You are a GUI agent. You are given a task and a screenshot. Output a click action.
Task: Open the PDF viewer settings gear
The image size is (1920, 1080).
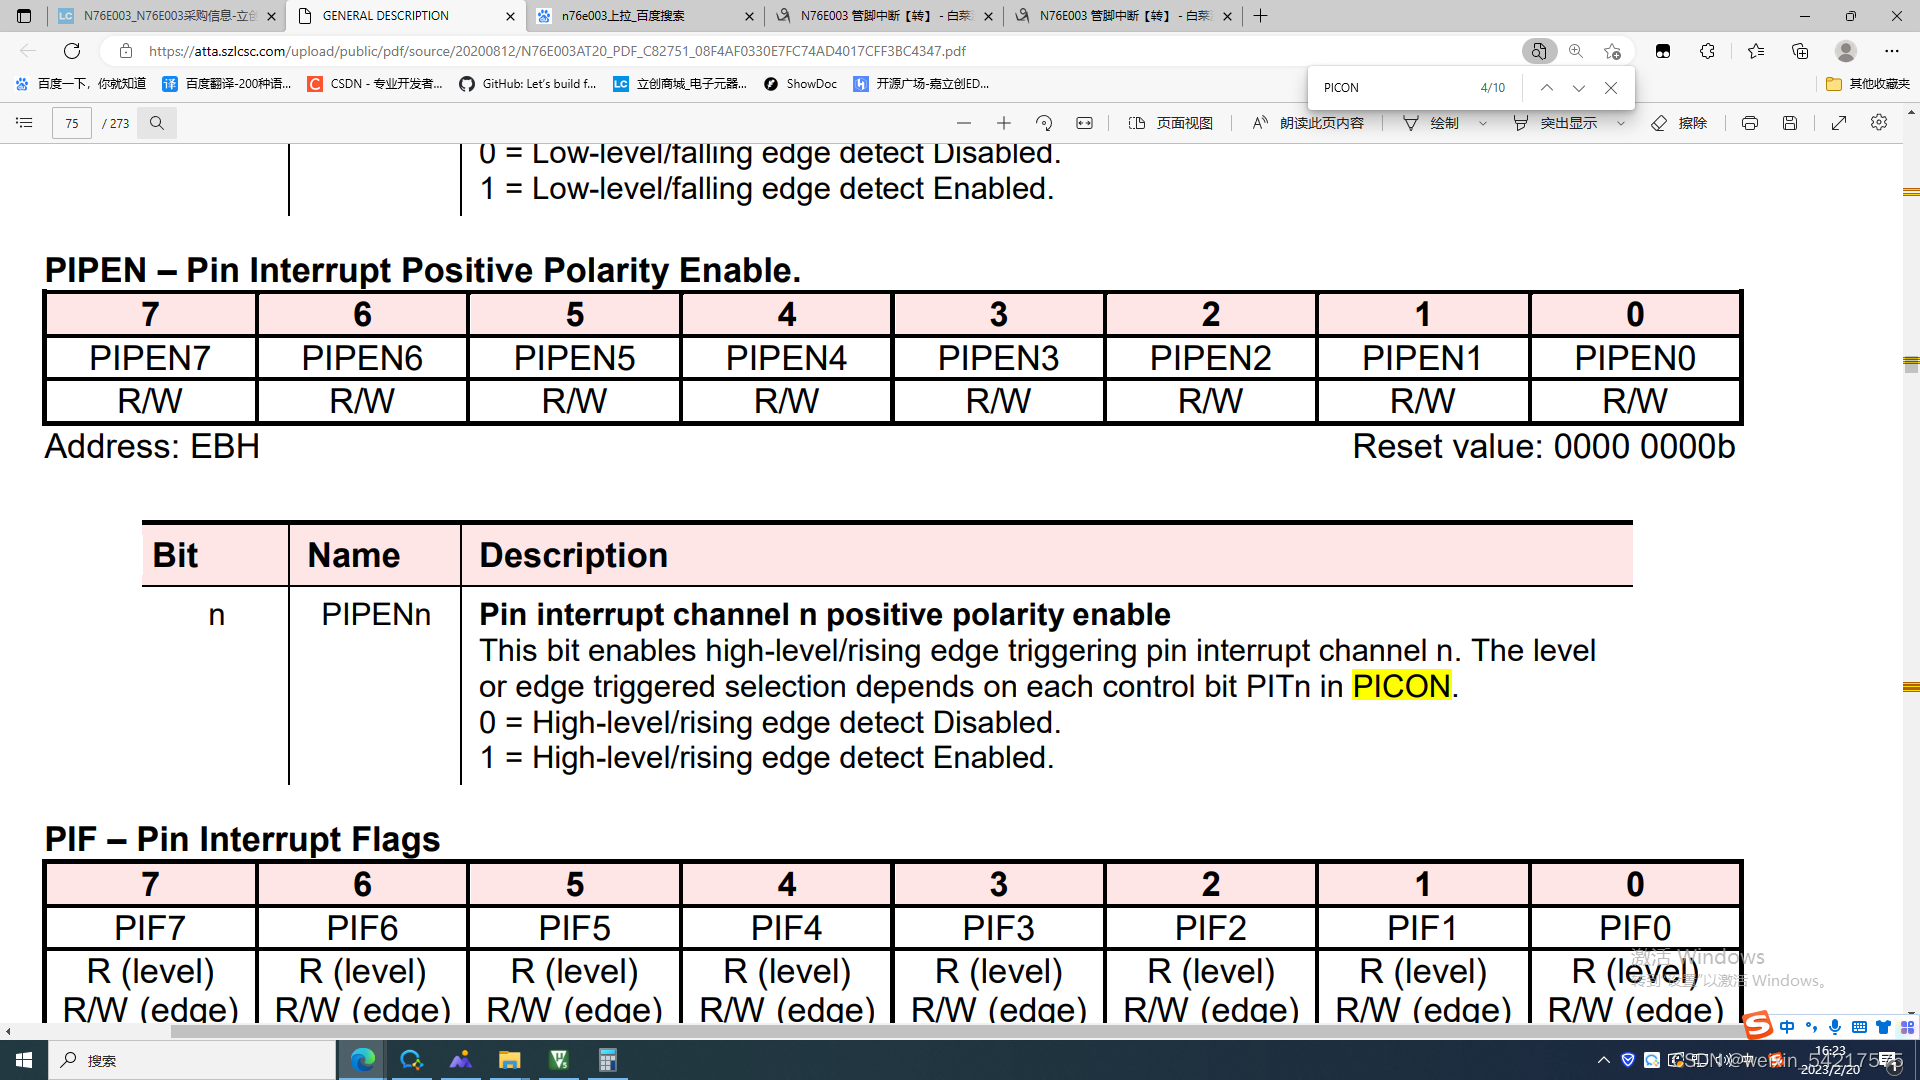[x=1879, y=123]
